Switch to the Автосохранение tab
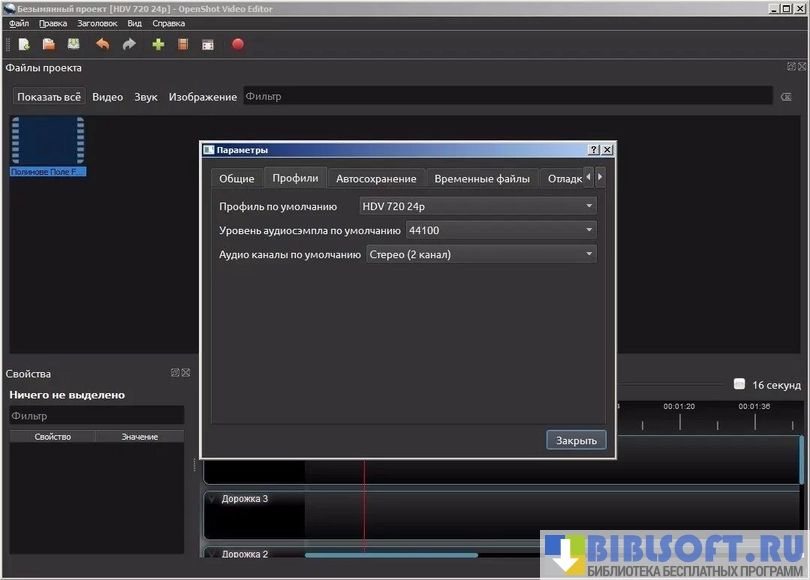This screenshot has width=810, height=580. coord(376,178)
